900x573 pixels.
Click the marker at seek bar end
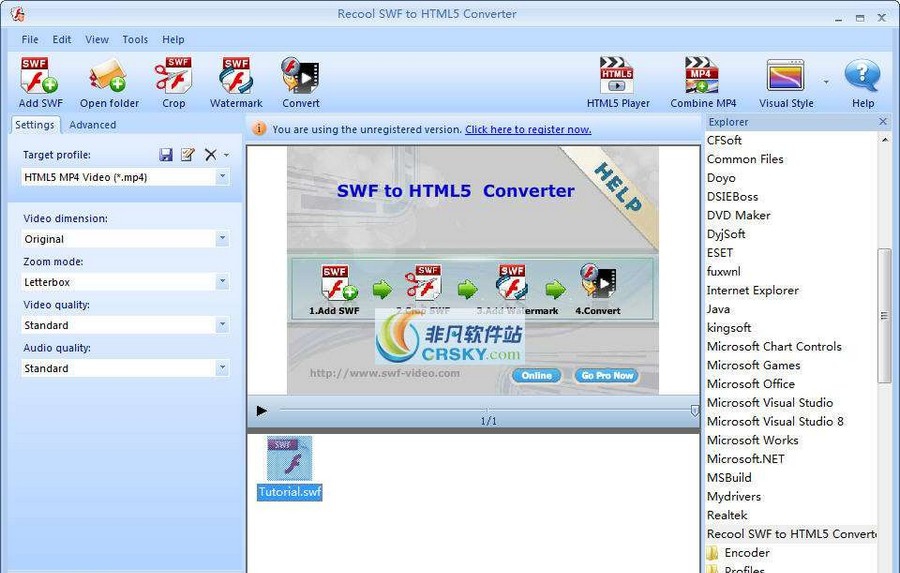pos(694,411)
